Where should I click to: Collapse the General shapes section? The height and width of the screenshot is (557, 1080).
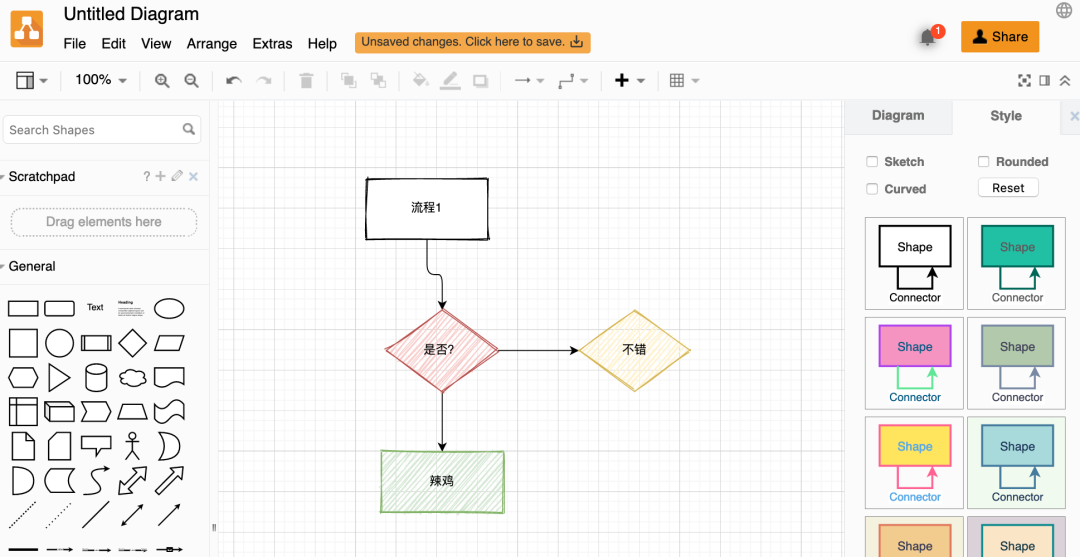(32, 267)
